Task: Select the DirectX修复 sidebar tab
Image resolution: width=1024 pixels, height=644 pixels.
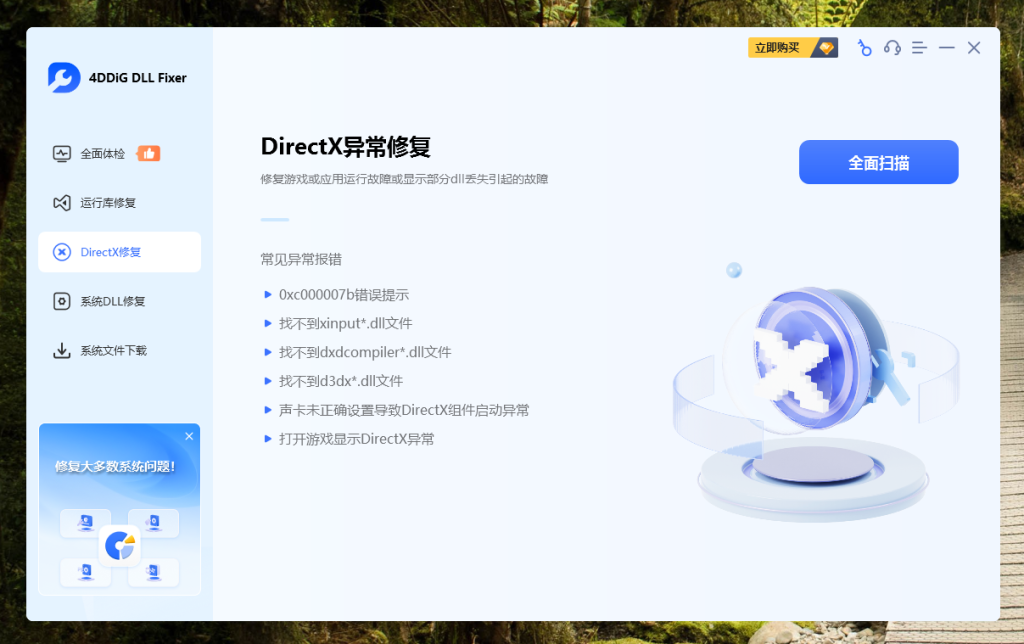Action: [x=120, y=252]
